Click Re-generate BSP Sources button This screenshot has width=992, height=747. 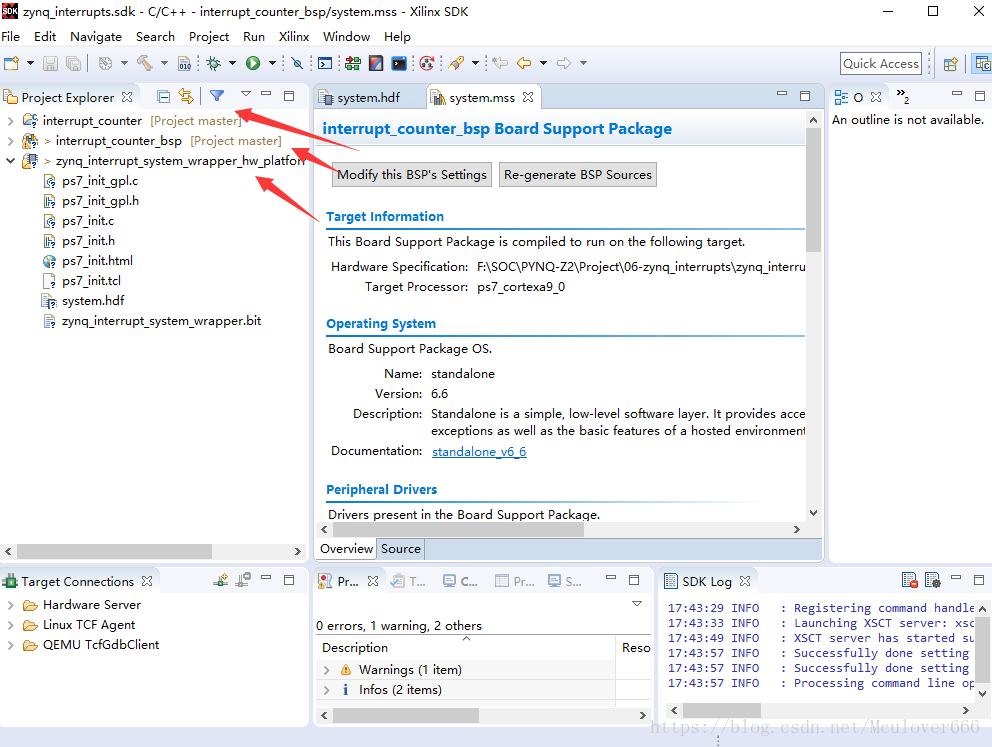tap(577, 174)
